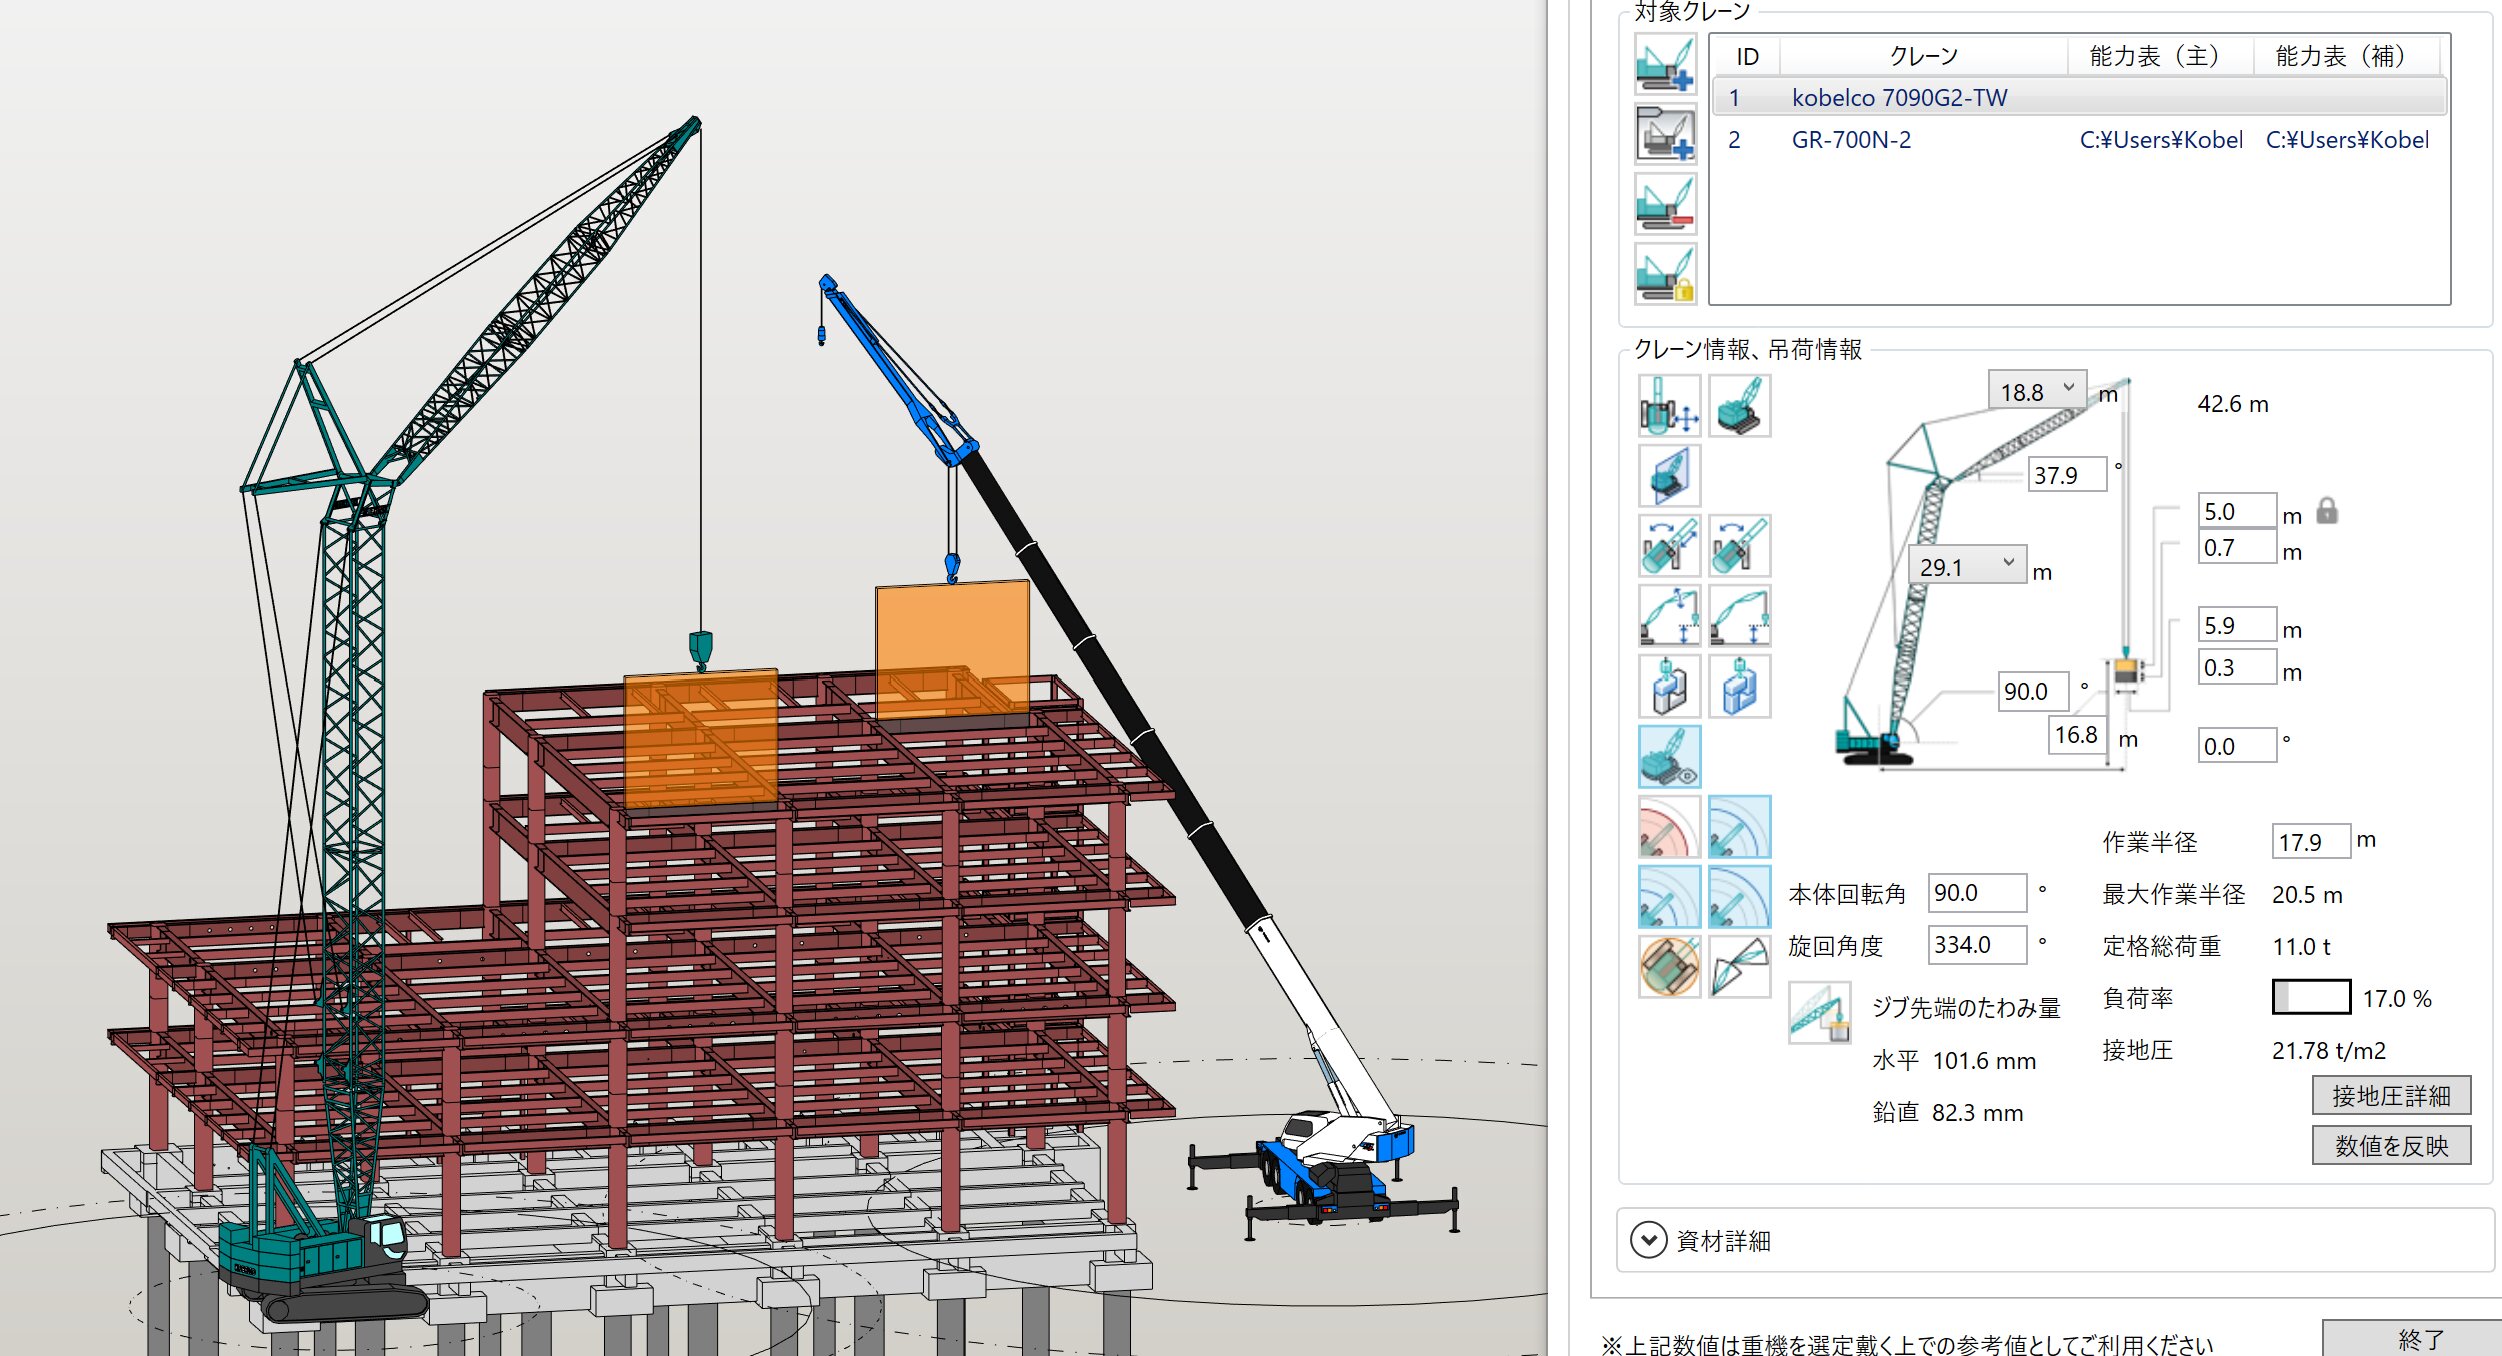Toggle the crane visibility eye icon
2502x1356 pixels.
[1669, 757]
